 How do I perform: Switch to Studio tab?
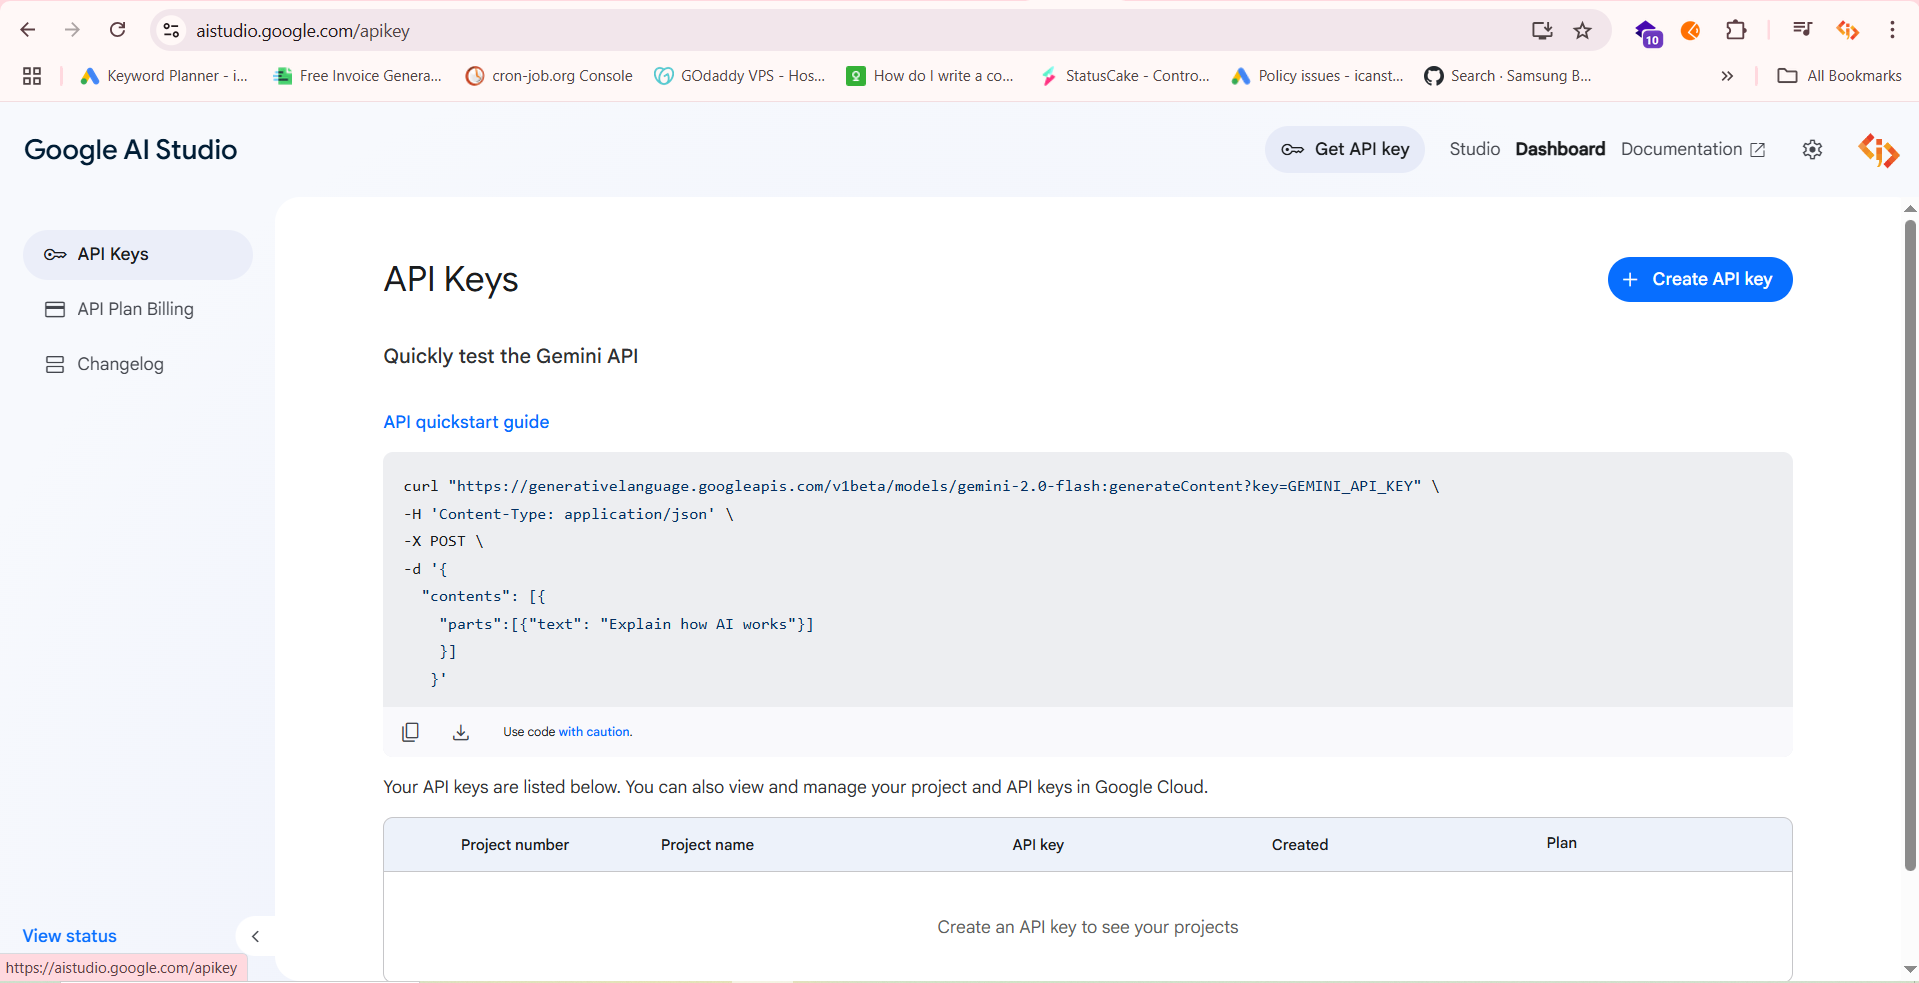(1474, 149)
